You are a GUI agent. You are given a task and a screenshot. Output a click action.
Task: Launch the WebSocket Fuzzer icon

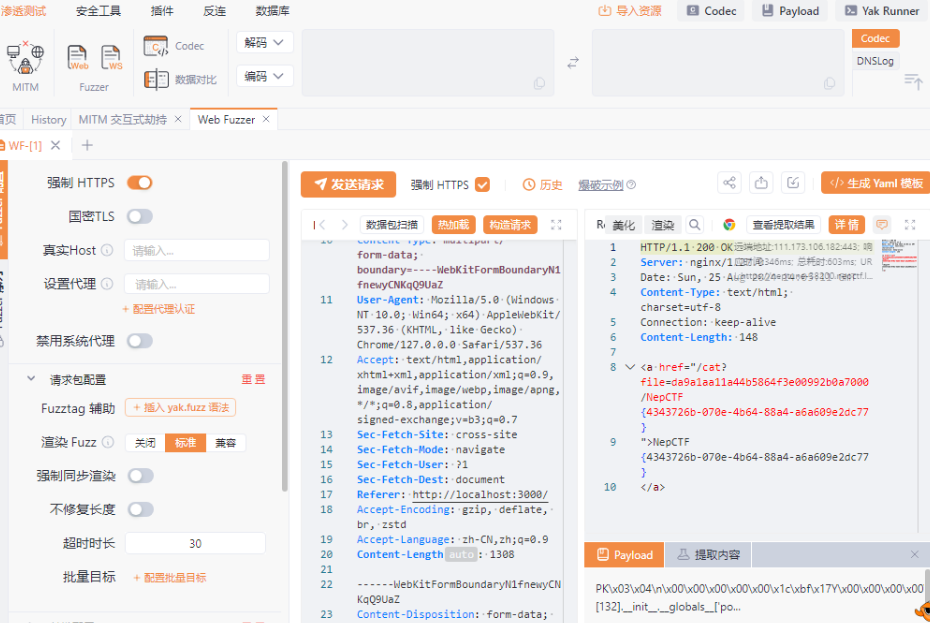pyautogui.click(x=111, y=58)
